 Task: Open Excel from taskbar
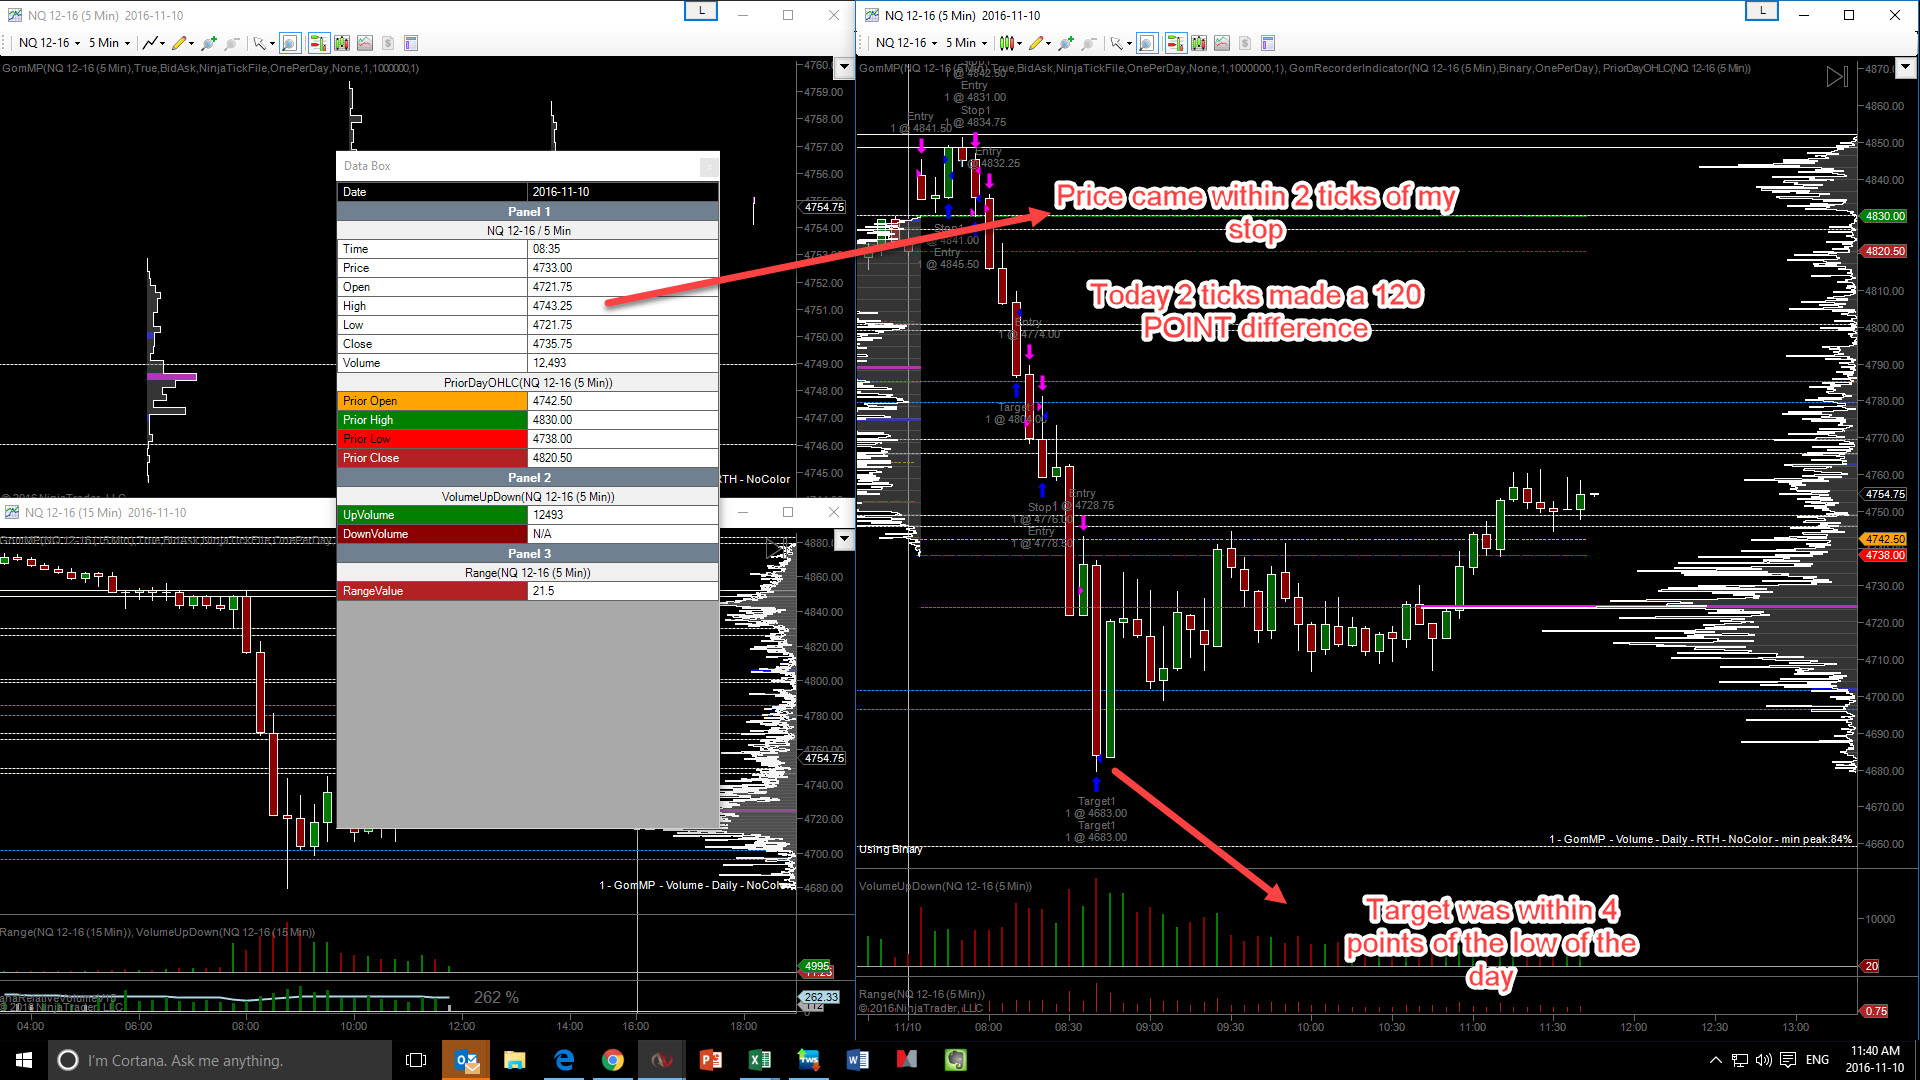(x=760, y=1060)
